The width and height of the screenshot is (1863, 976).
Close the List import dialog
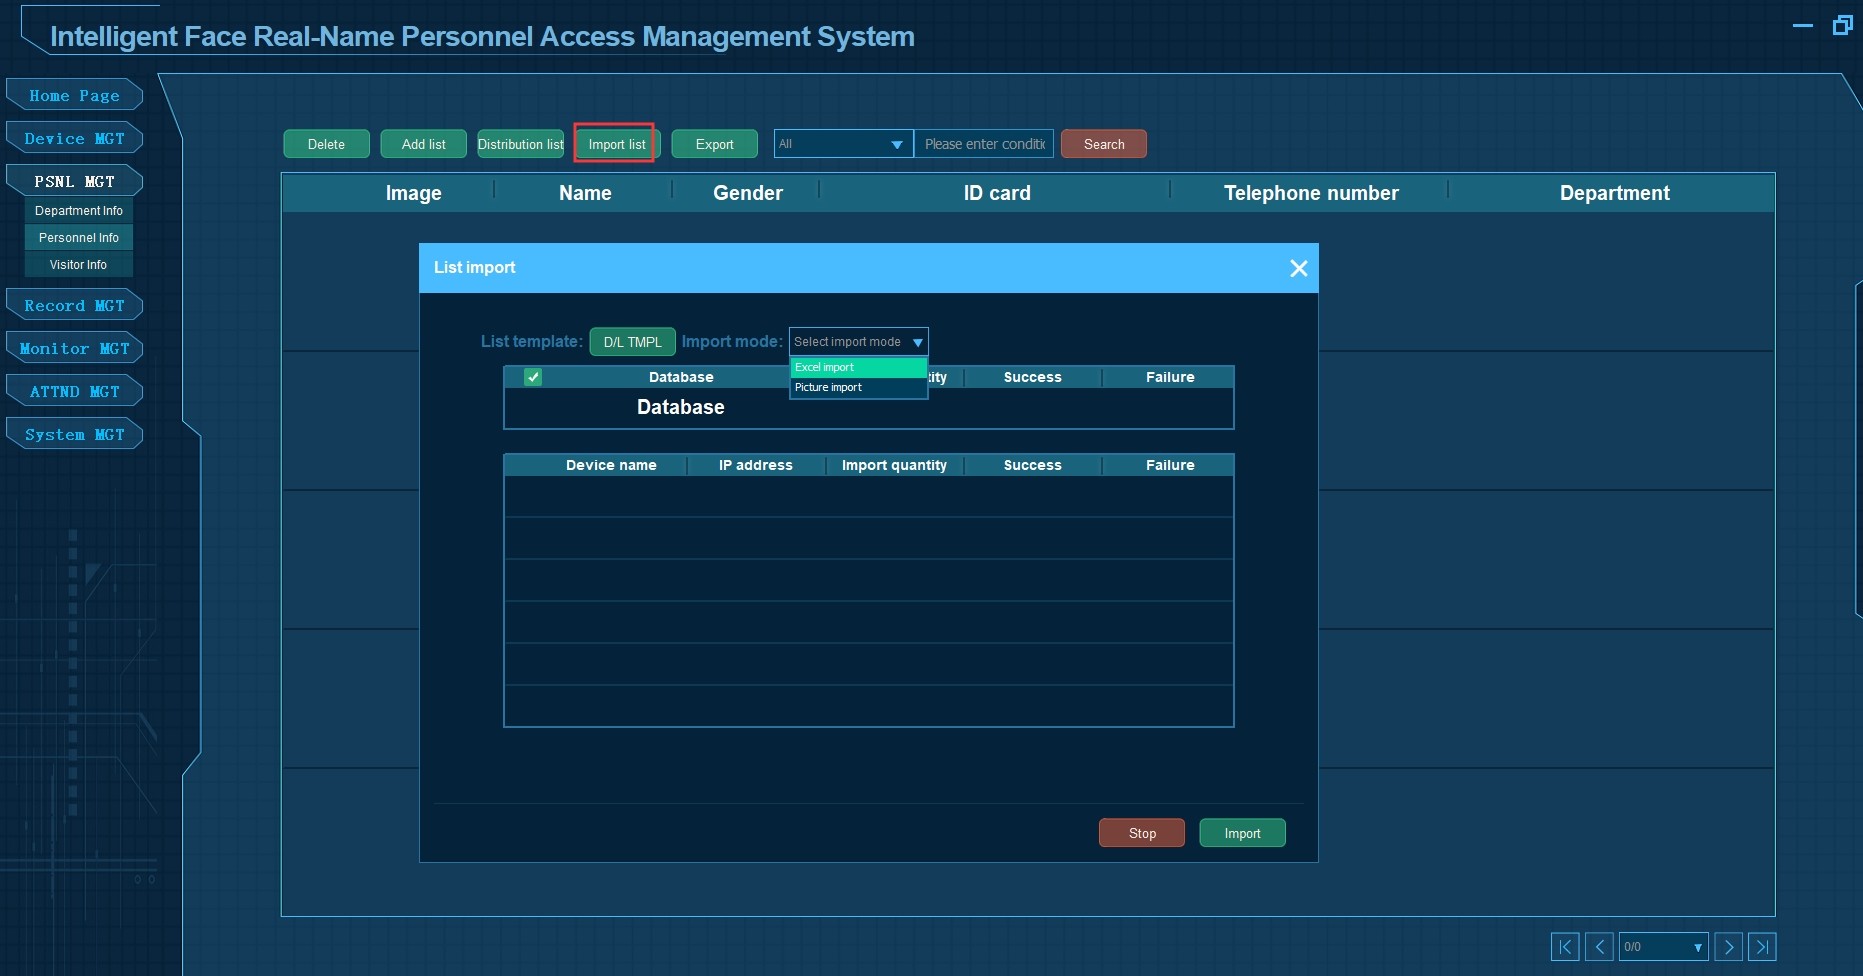pyautogui.click(x=1298, y=268)
